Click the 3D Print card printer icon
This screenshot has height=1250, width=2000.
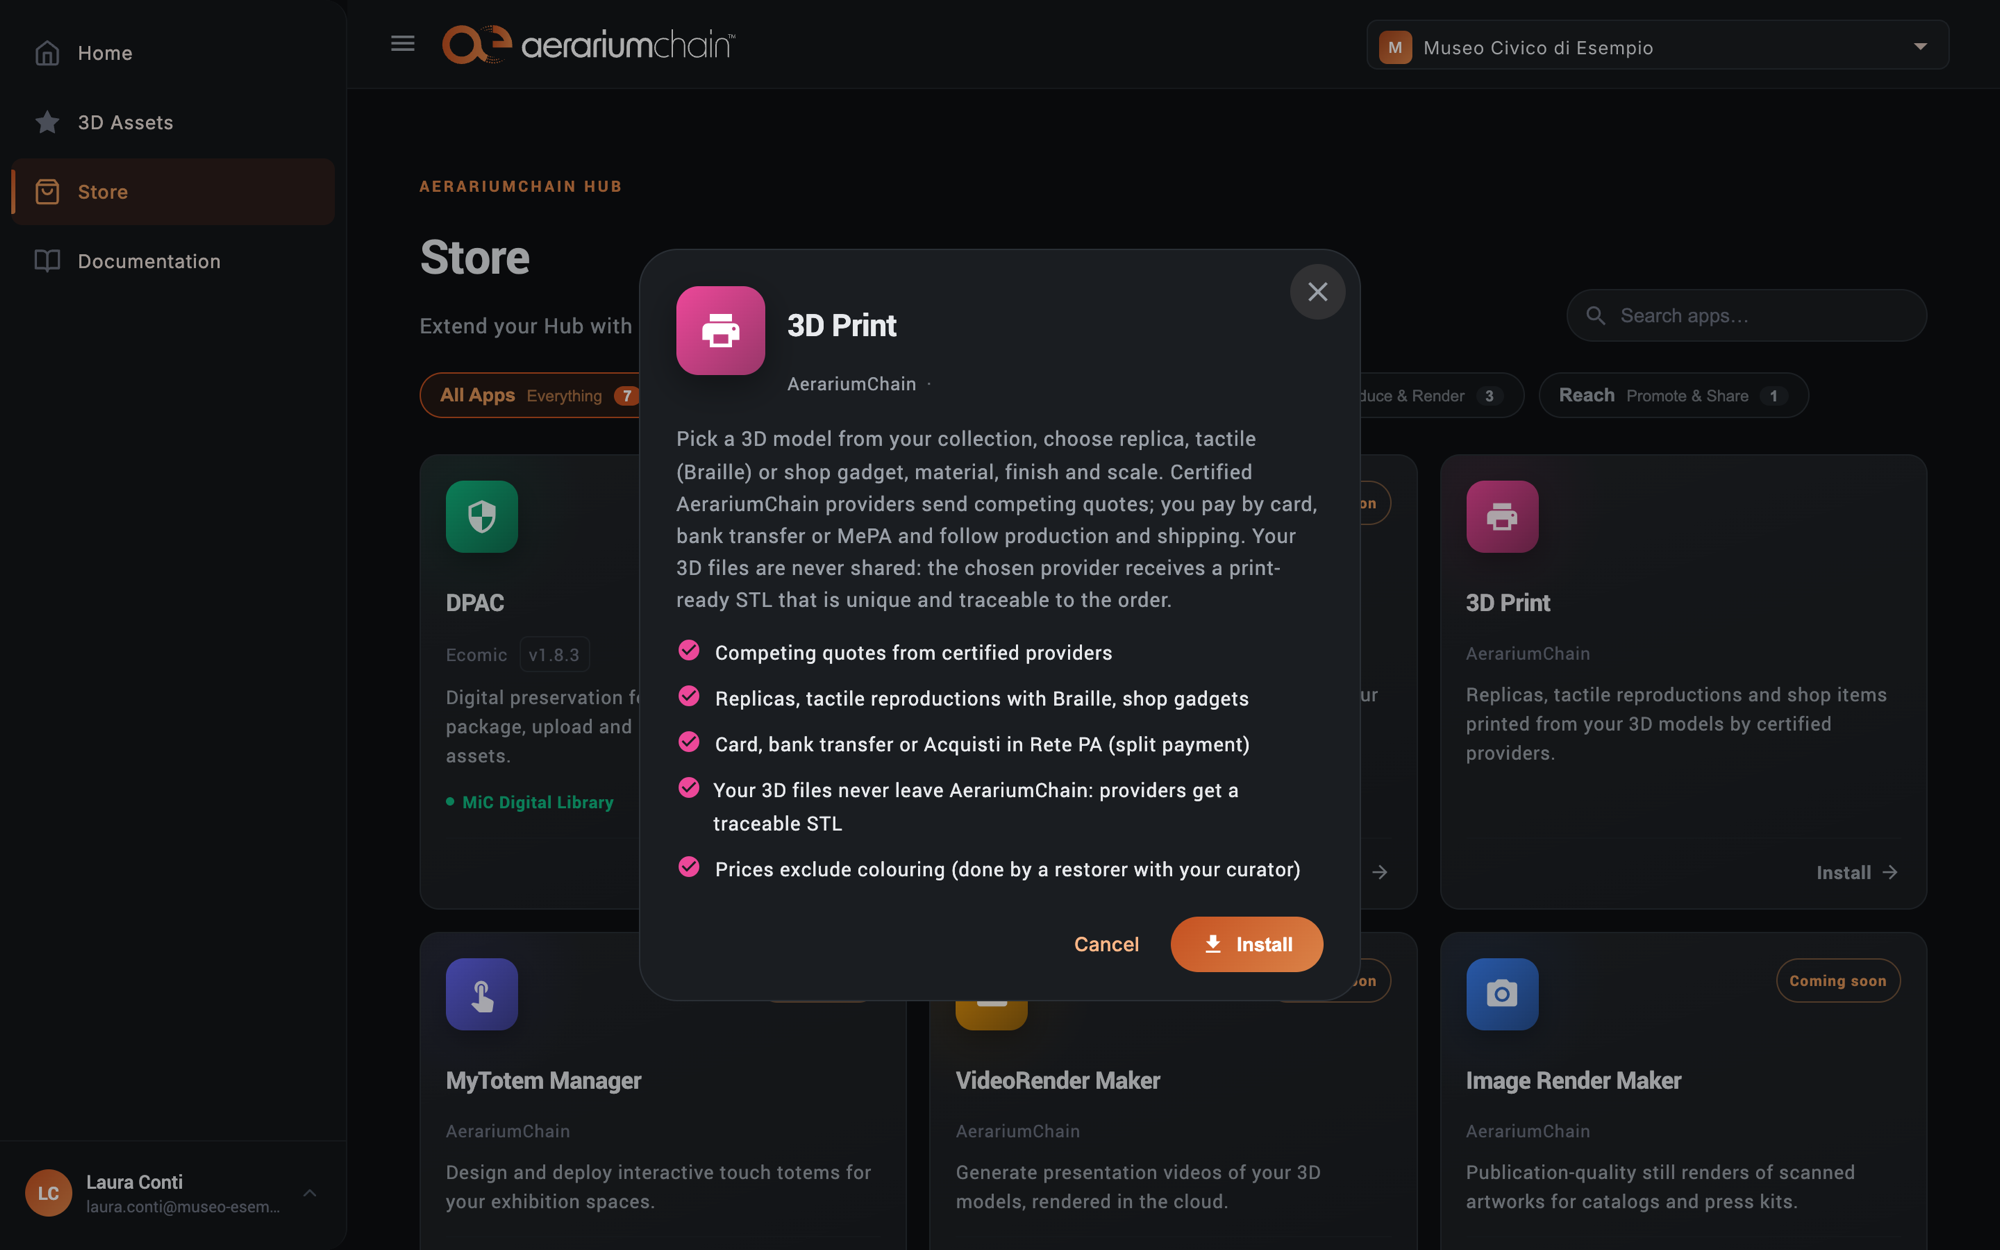1502,517
